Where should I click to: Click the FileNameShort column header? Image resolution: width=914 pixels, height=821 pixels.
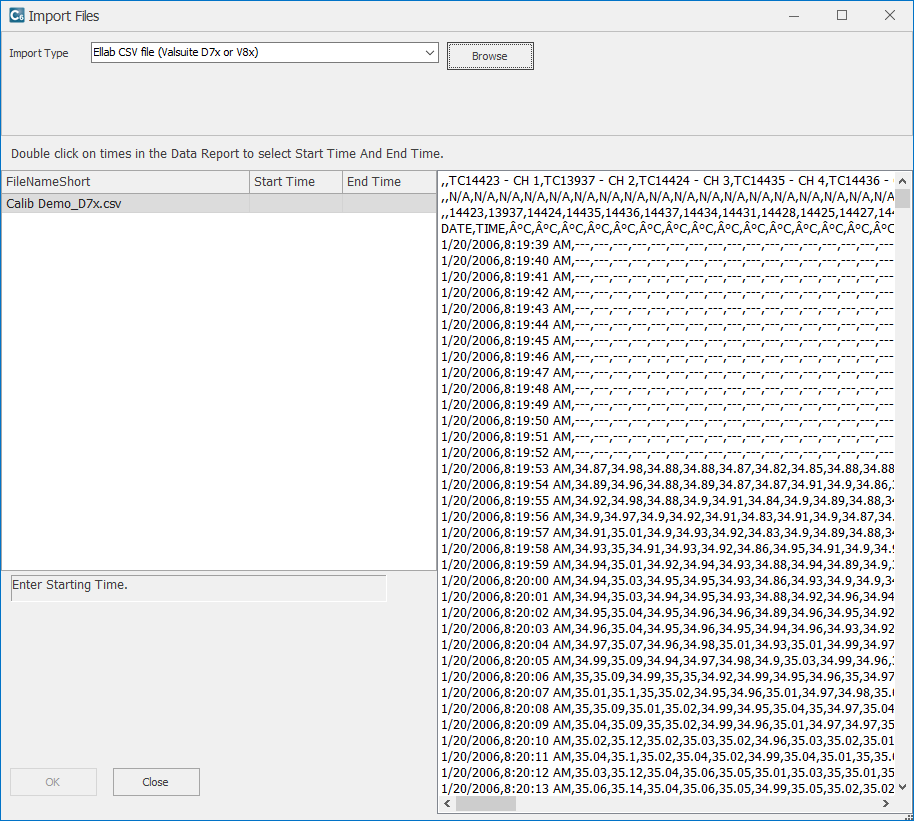click(125, 182)
